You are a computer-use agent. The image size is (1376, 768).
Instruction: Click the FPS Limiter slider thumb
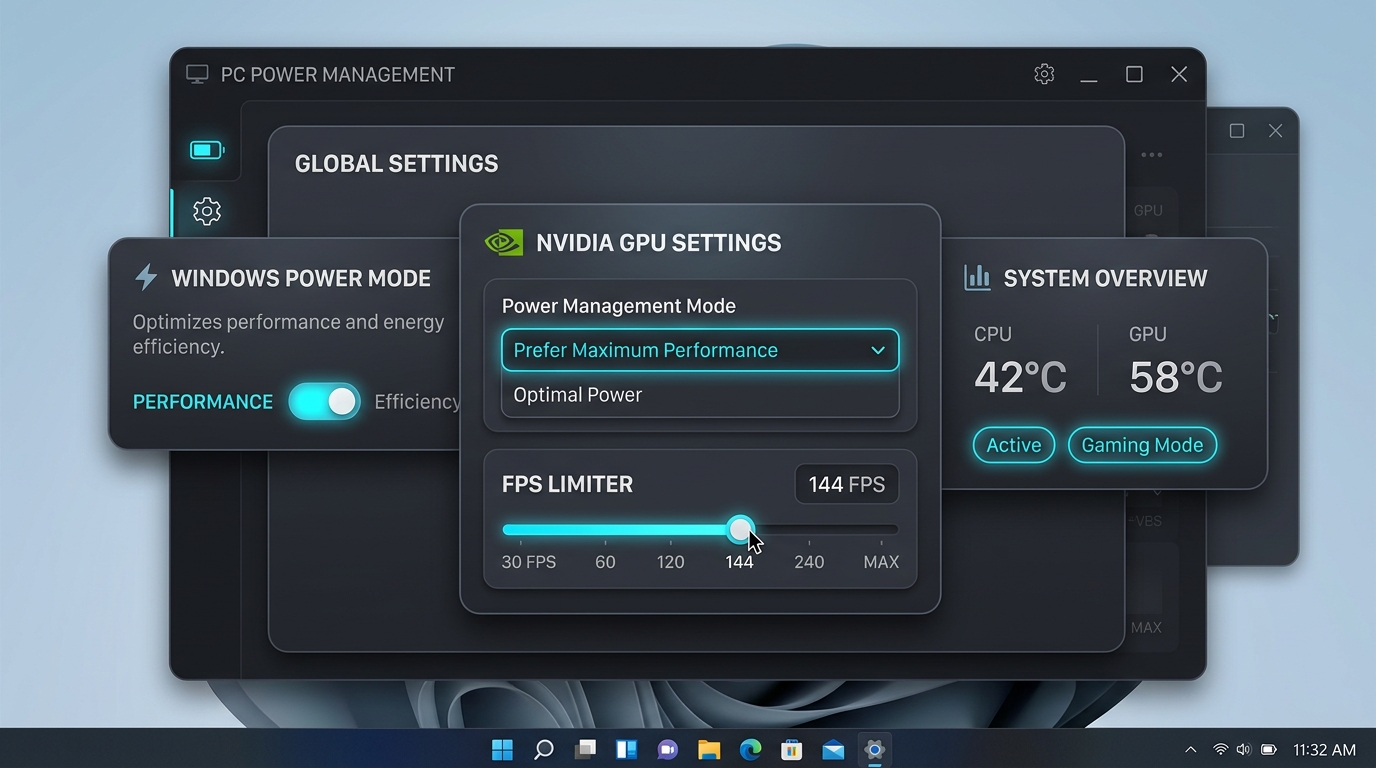[740, 530]
